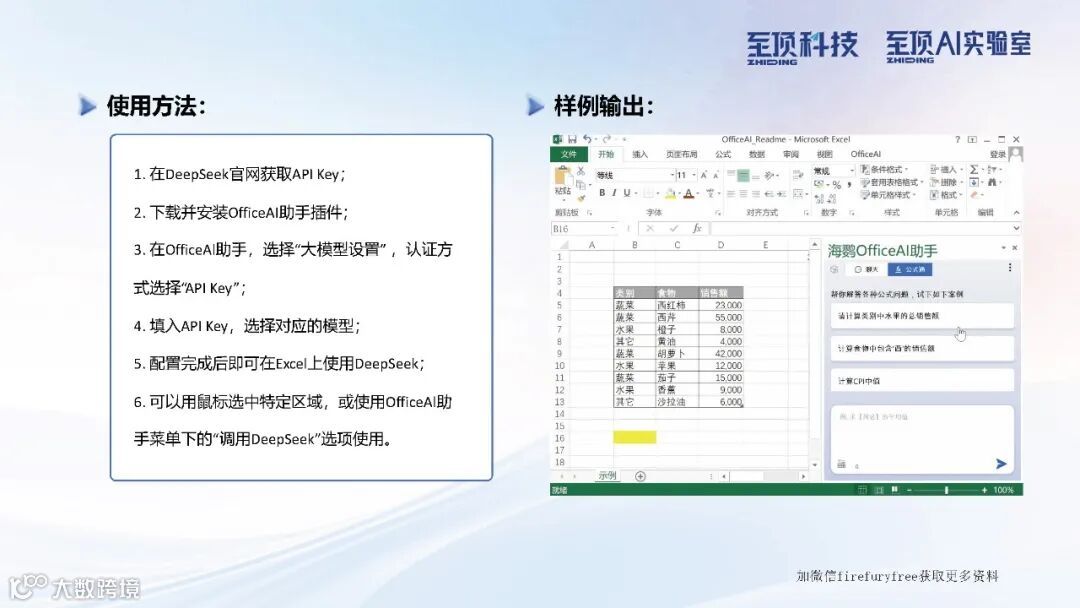
Task: Click the 计算CPI中值 suggestion
Action: (922, 381)
